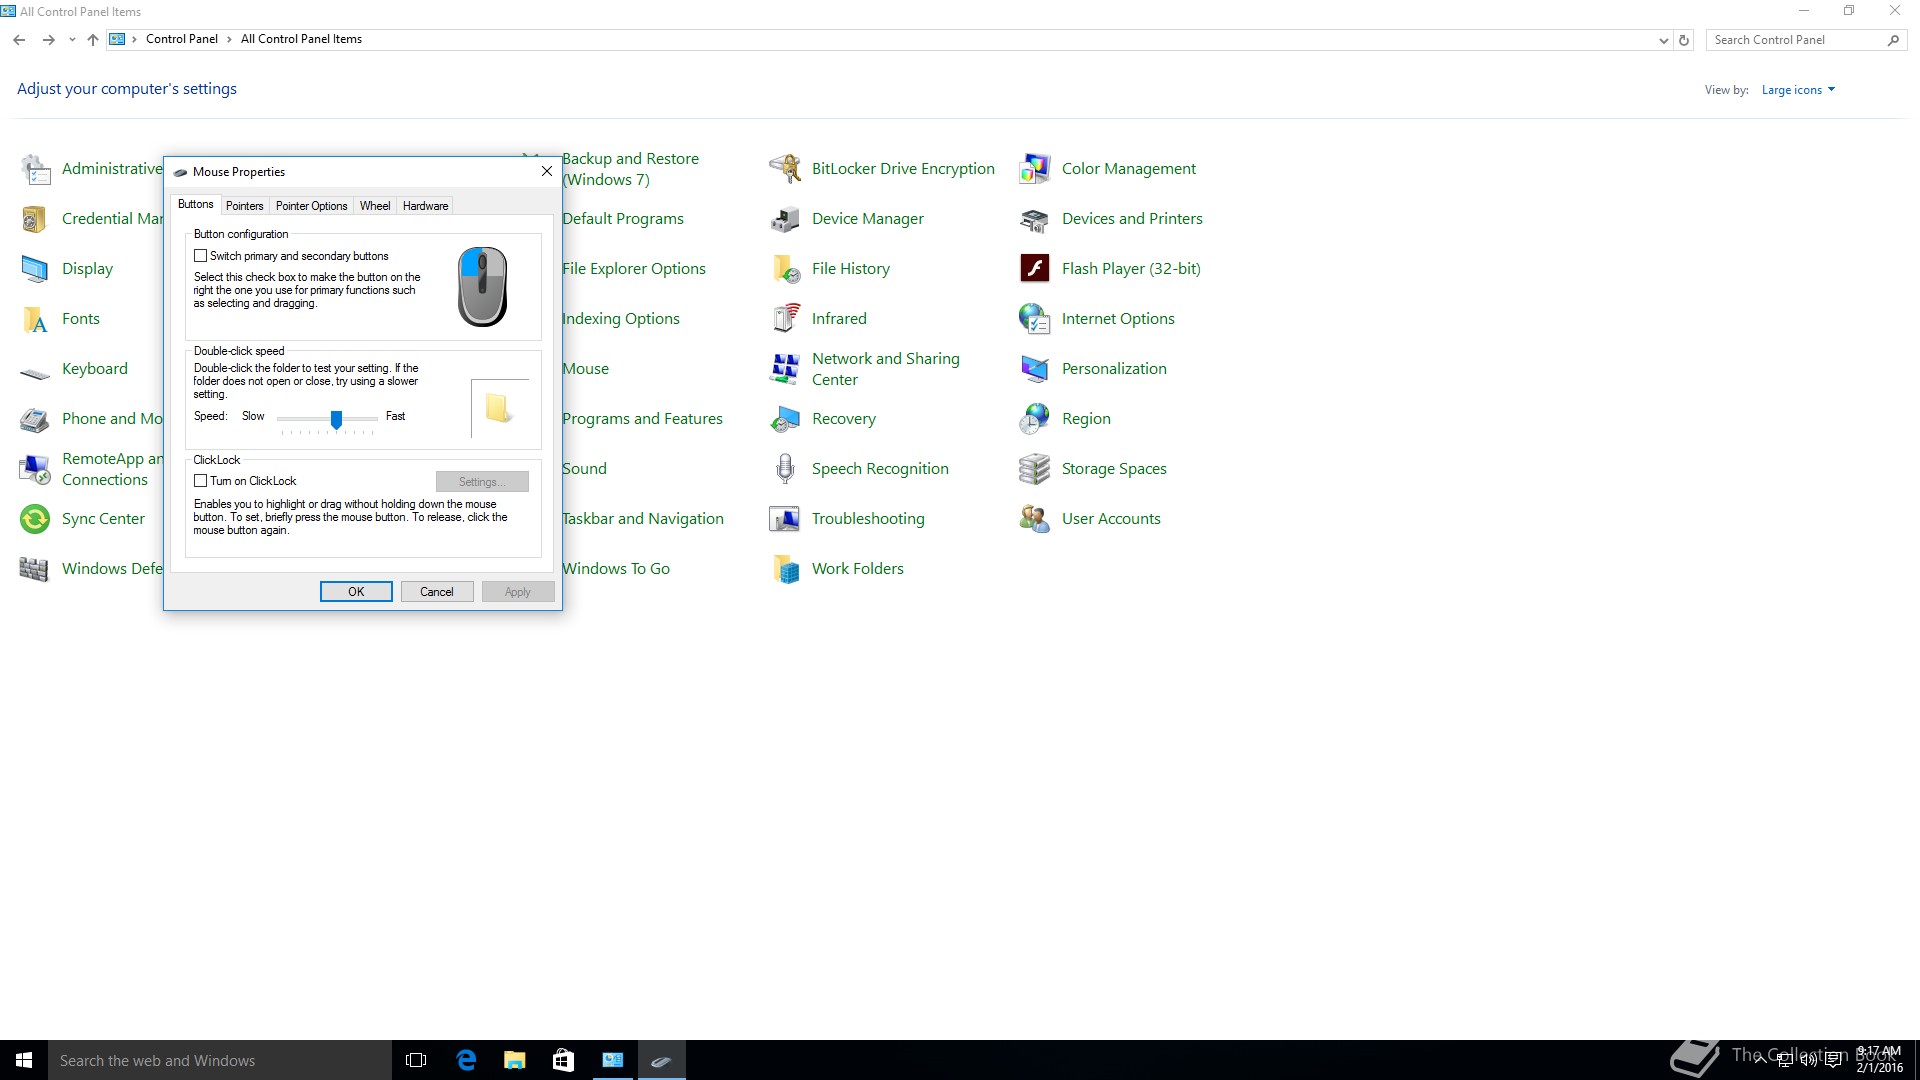Click Search the web and Windows box
This screenshot has width=1920, height=1080.
click(x=220, y=1060)
